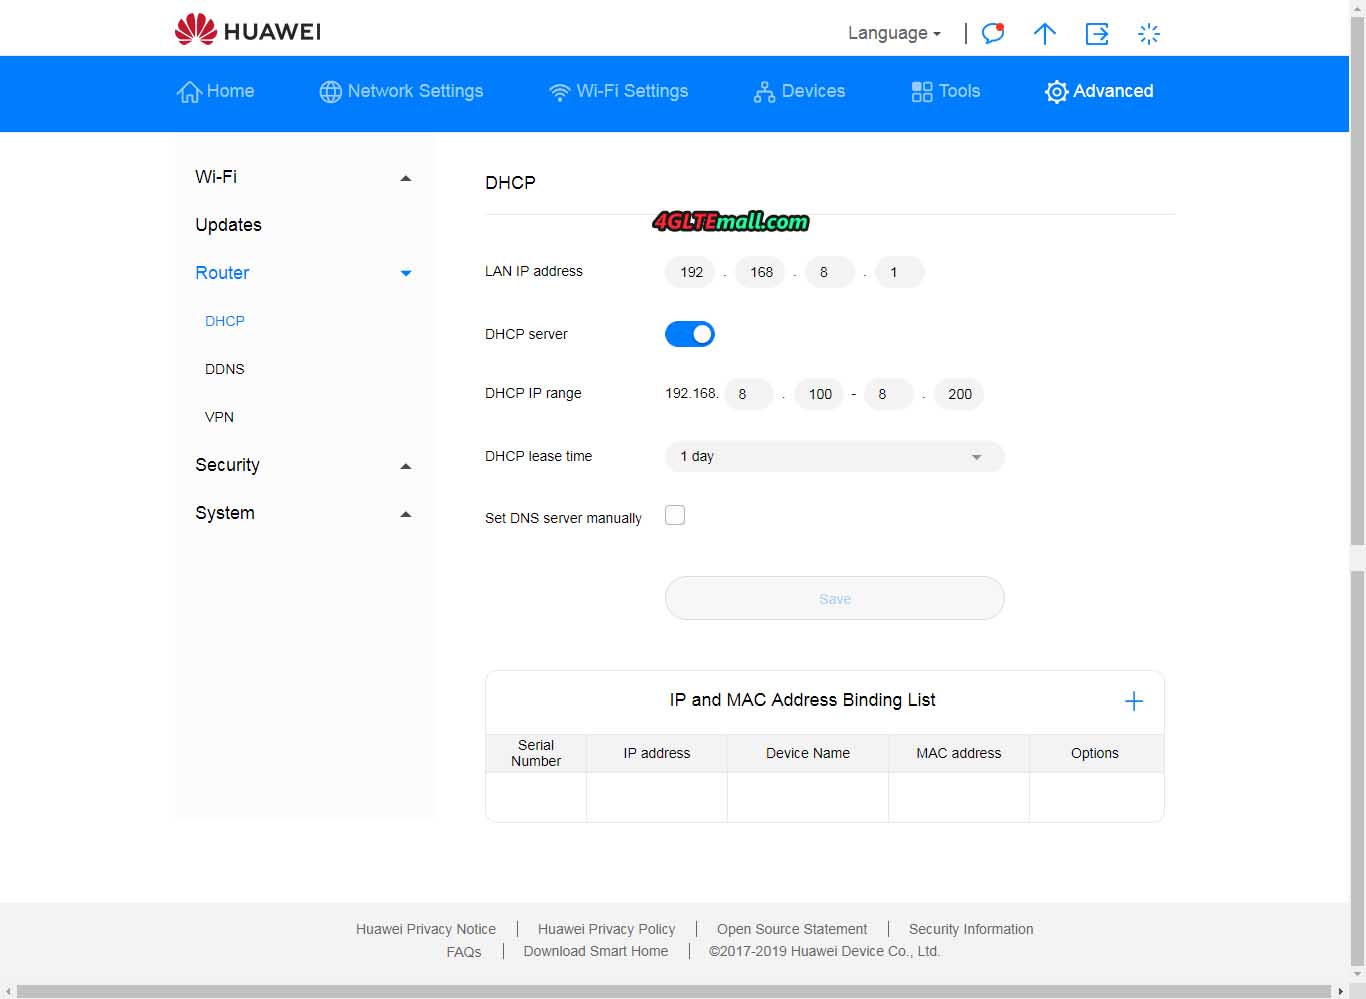The width and height of the screenshot is (1366, 999).
Task: Click the update upward arrow icon
Action: point(1044,34)
